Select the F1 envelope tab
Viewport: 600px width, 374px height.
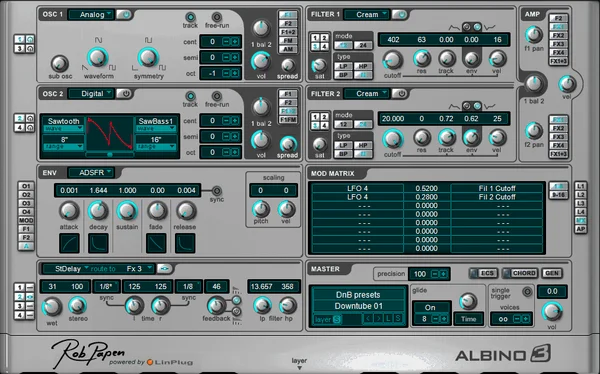coord(26,229)
